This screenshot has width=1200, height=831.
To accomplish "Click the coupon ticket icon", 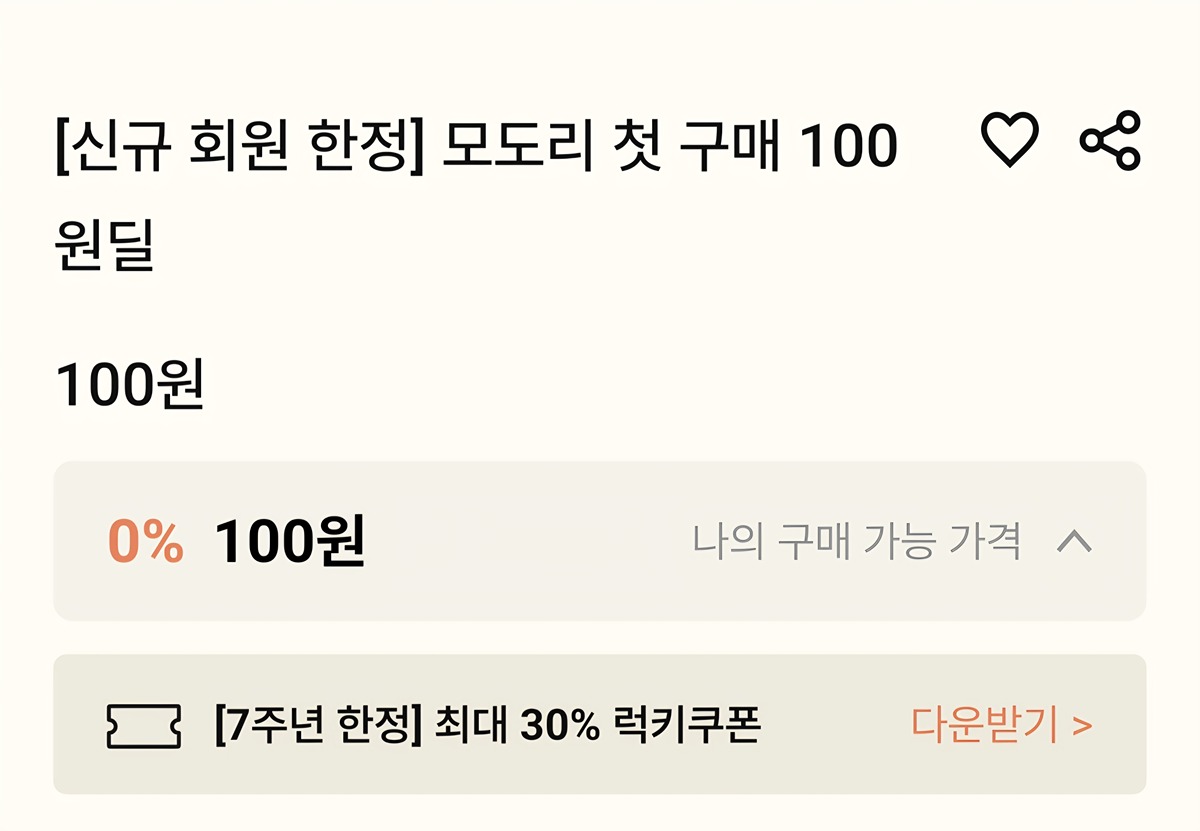I will (x=143, y=725).
